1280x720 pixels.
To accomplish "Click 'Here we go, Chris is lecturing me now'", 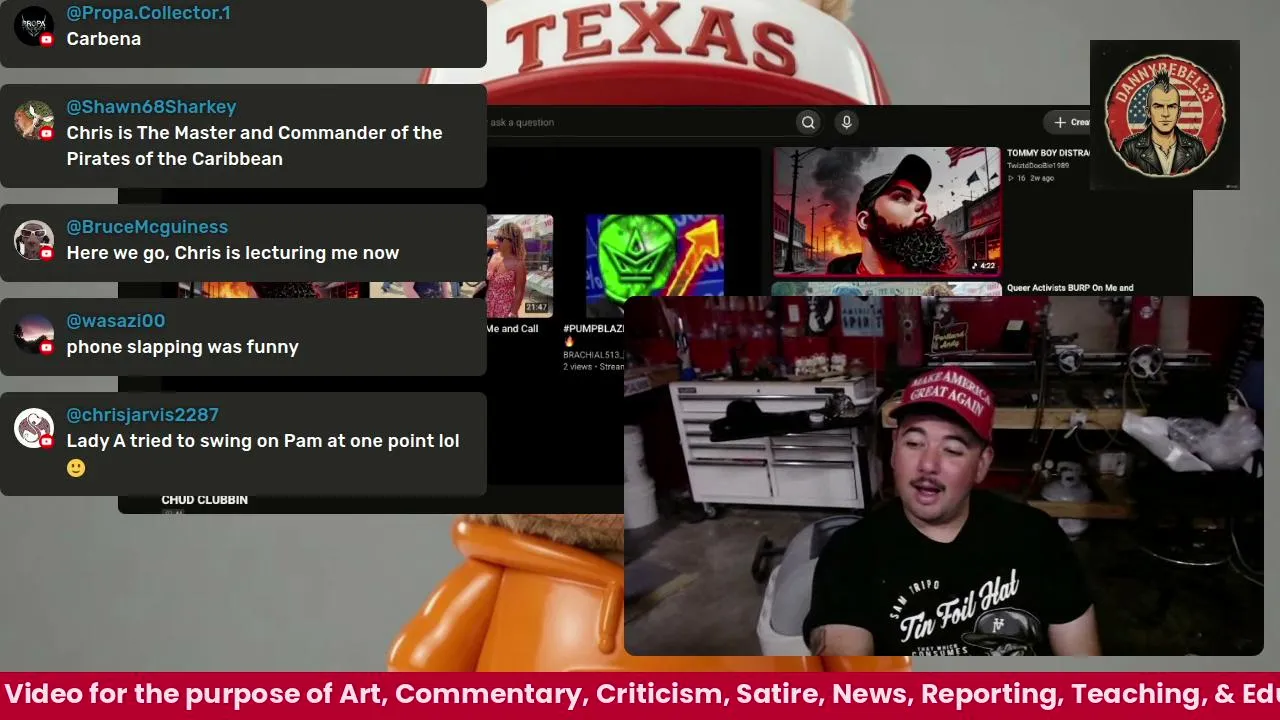I will [x=233, y=253].
